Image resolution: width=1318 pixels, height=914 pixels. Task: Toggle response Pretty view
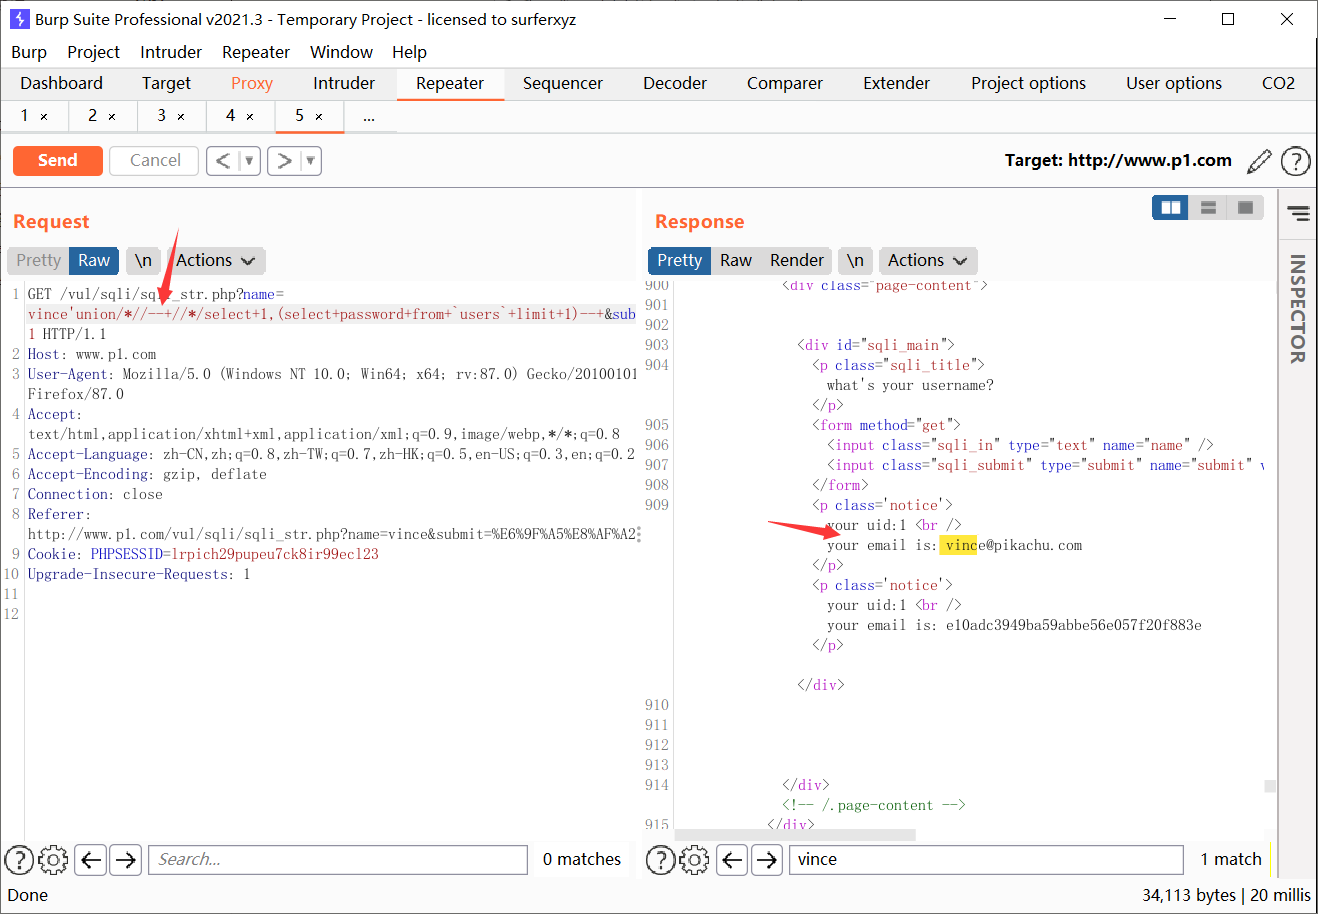[x=680, y=260]
